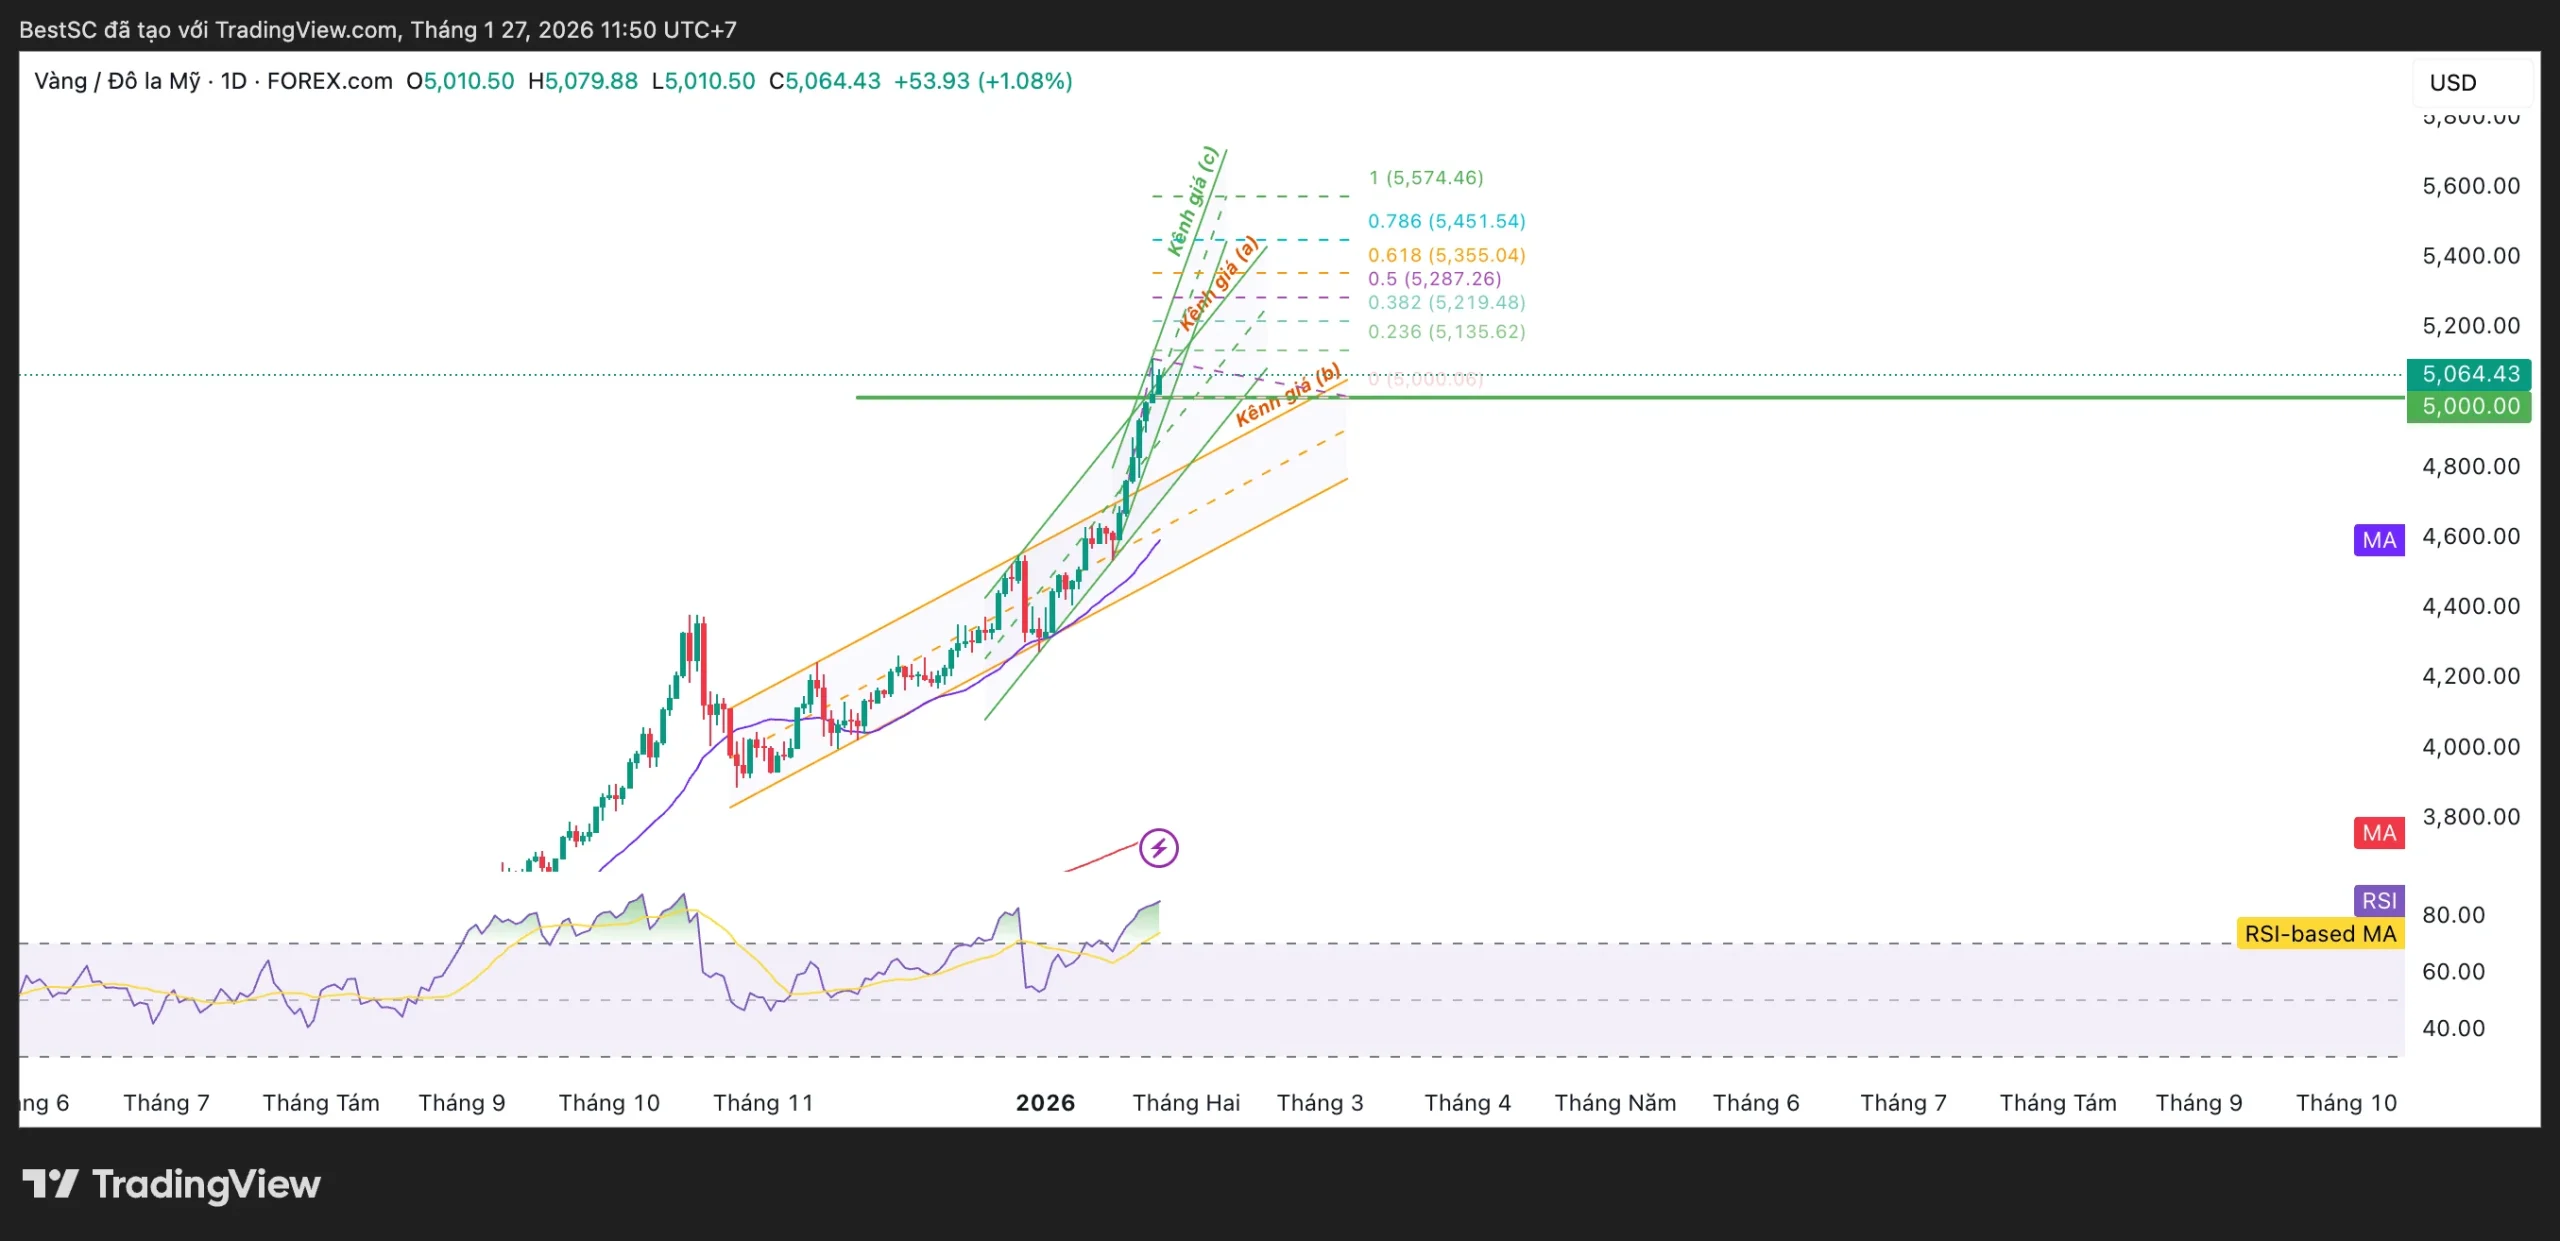Image resolution: width=2560 pixels, height=1241 pixels.
Task: Click the Vàng / Đô la Mỹ symbol title
Action: click(x=117, y=81)
